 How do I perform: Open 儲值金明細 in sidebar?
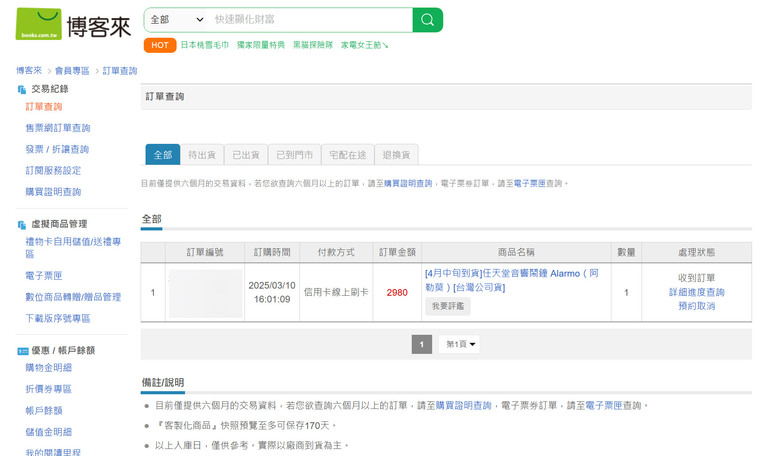[x=48, y=432]
